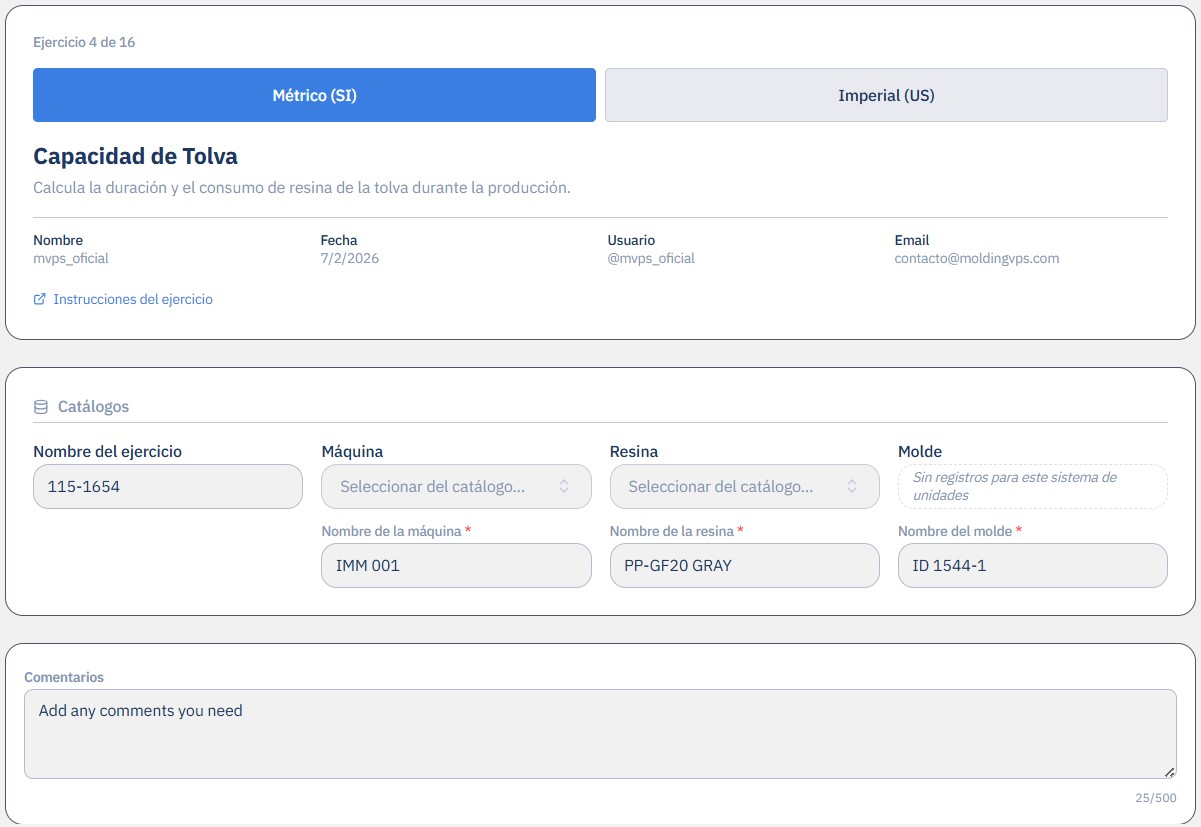Click the date 7/2/2026
The image size is (1201, 827).
point(349,258)
